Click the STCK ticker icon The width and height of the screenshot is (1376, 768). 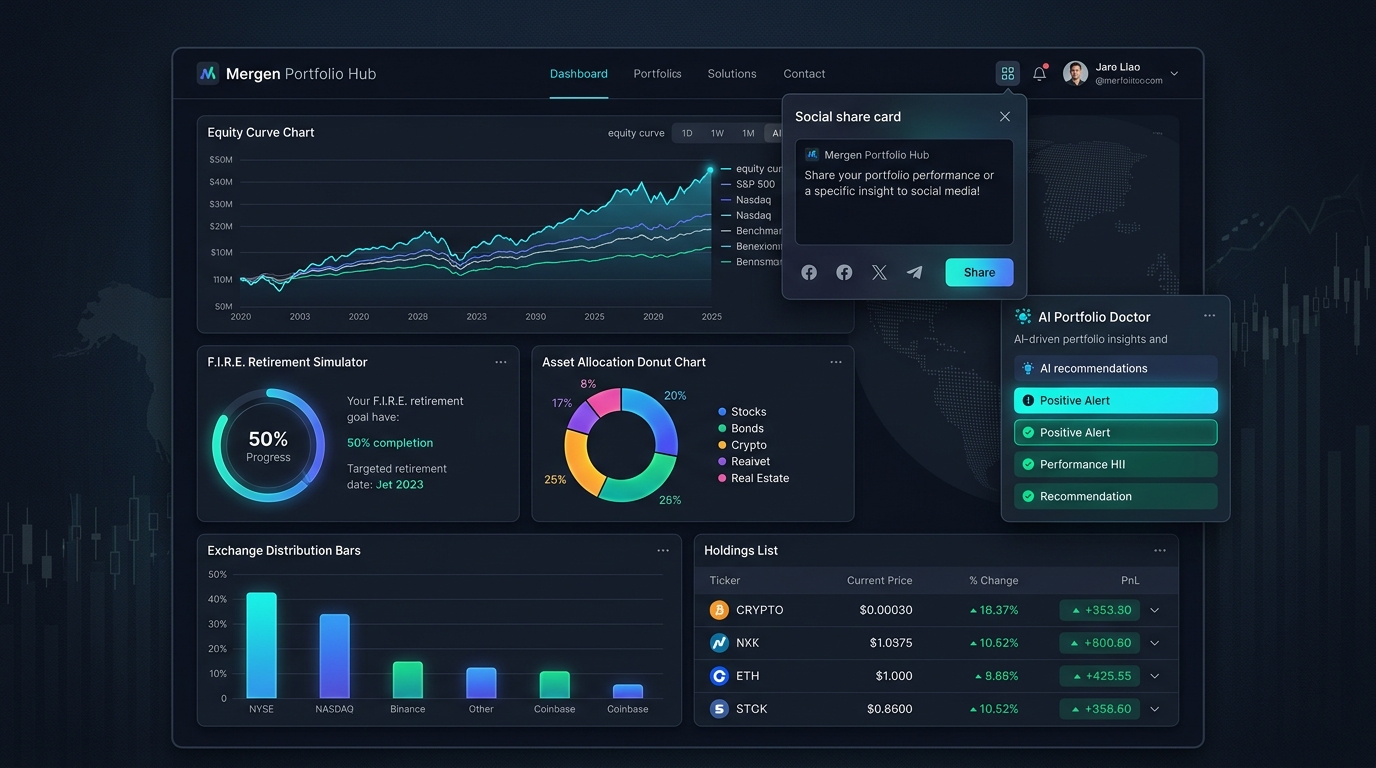tap(719, 709)
